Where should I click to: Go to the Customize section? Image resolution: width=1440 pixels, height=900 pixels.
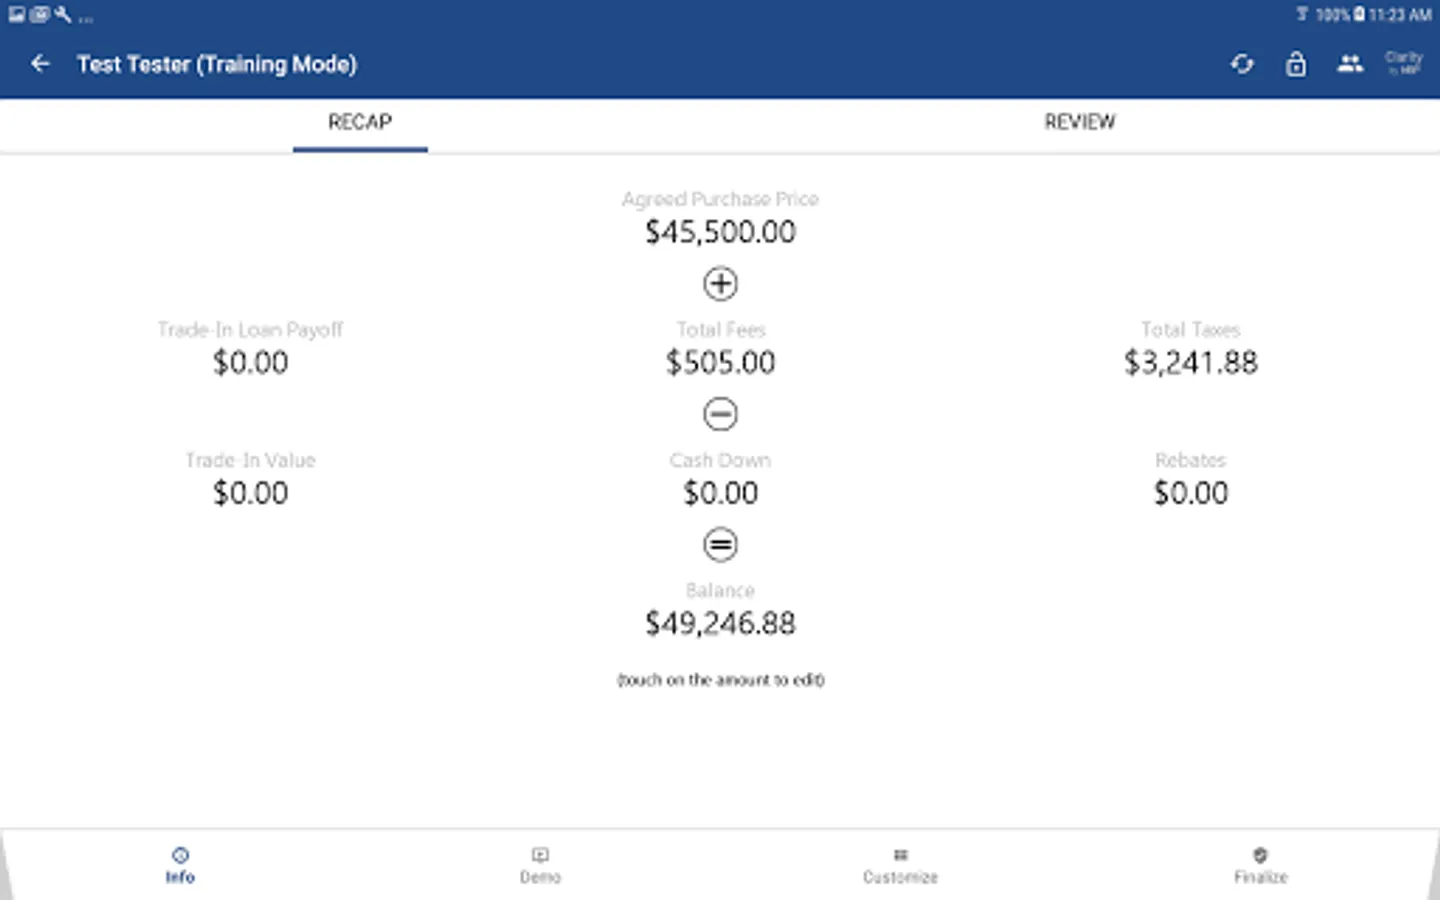900,865
